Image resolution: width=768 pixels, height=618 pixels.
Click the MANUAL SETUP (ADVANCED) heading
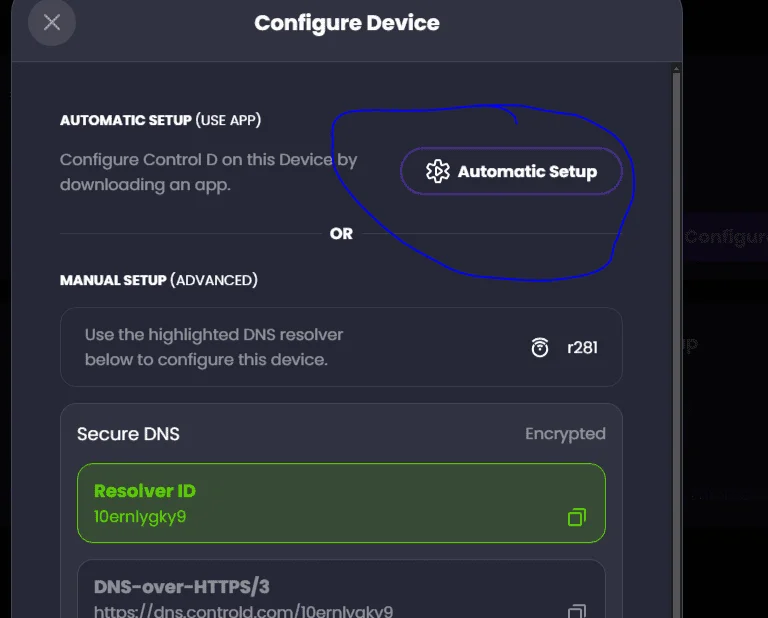click(x=159, y=280)
